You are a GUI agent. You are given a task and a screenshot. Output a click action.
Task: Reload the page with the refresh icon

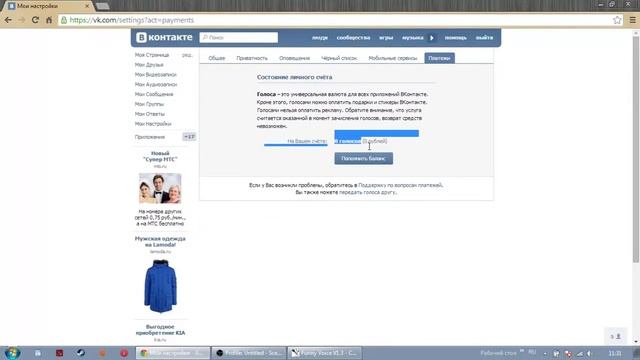click(36, 20)
